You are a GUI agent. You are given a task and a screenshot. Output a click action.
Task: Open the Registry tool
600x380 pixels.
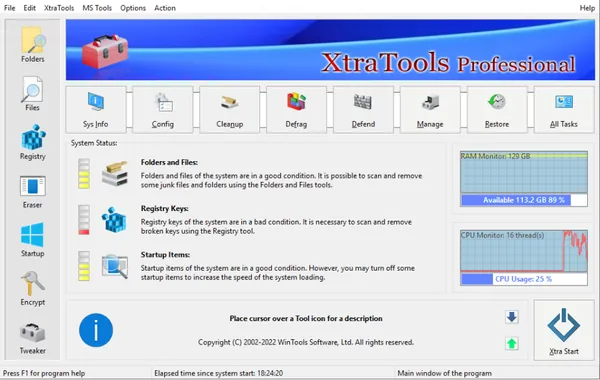[33, 142]
